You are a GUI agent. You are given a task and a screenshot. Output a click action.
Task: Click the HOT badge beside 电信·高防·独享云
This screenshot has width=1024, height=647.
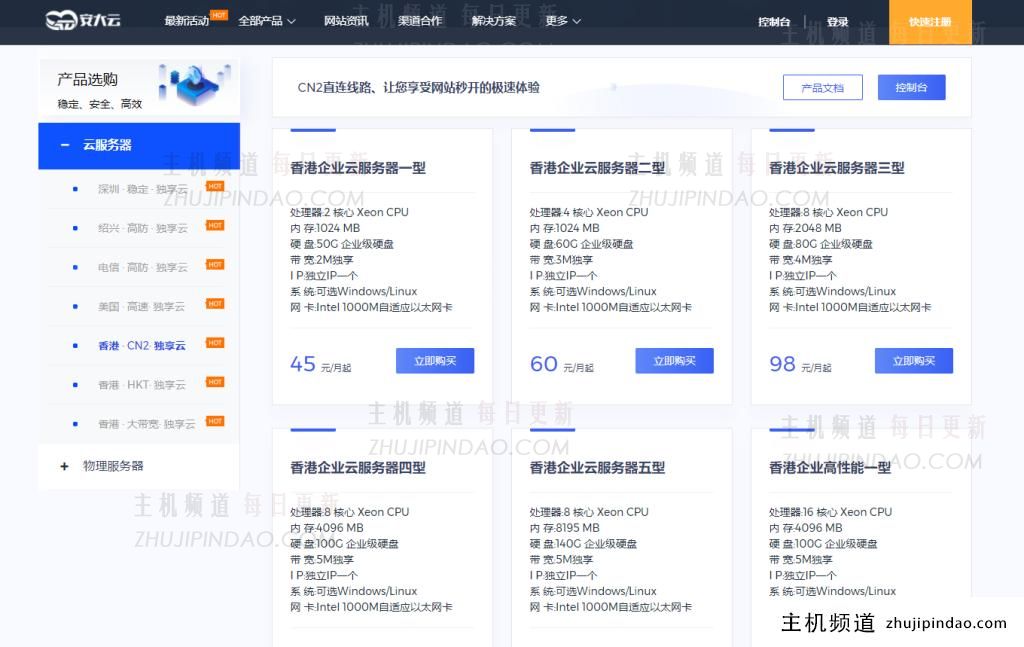(215, 264)
